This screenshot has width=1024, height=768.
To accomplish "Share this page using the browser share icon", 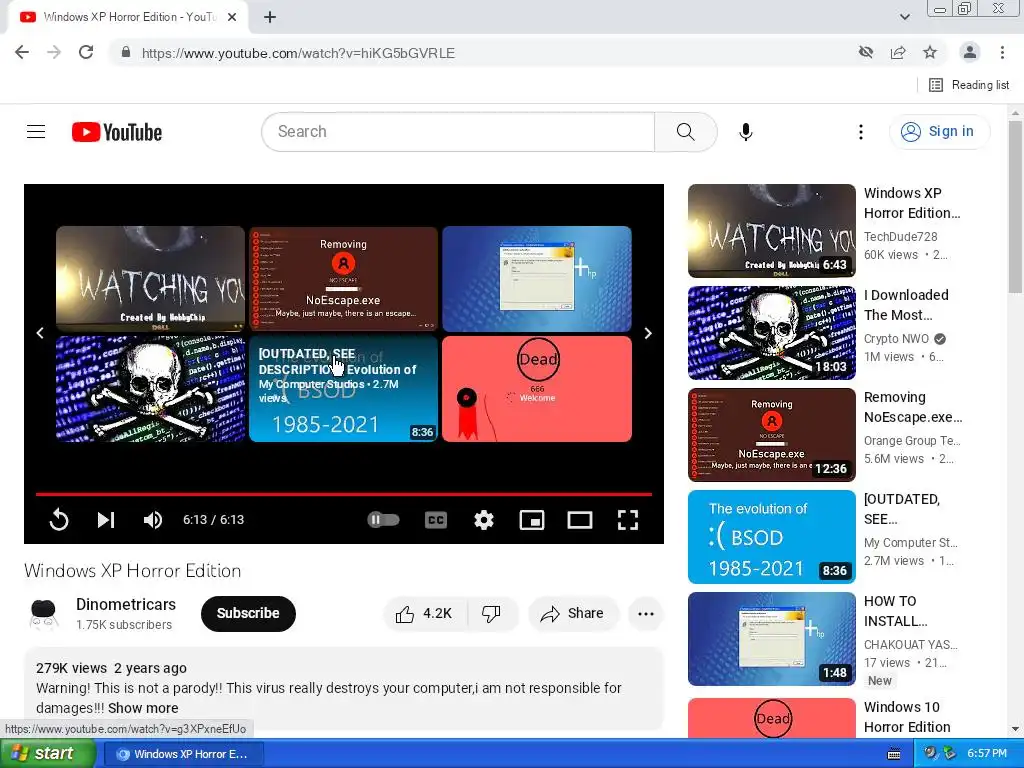I will [x=898, y=52].
